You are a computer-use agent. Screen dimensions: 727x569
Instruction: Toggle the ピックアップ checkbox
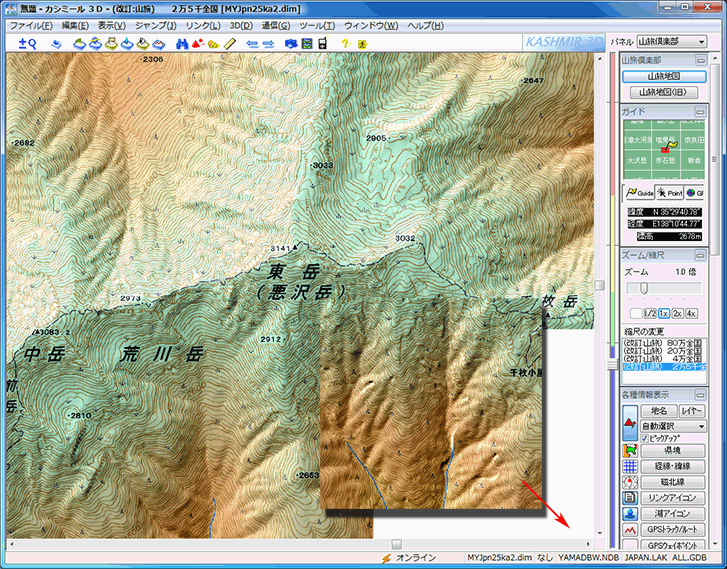click(645, 438)
